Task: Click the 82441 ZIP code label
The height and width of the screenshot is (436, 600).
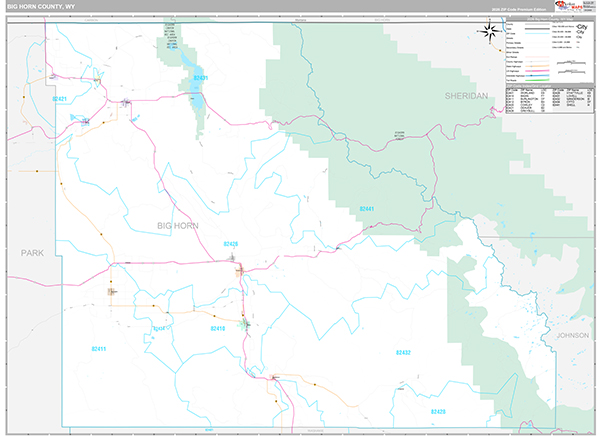Action: point(366,209)
